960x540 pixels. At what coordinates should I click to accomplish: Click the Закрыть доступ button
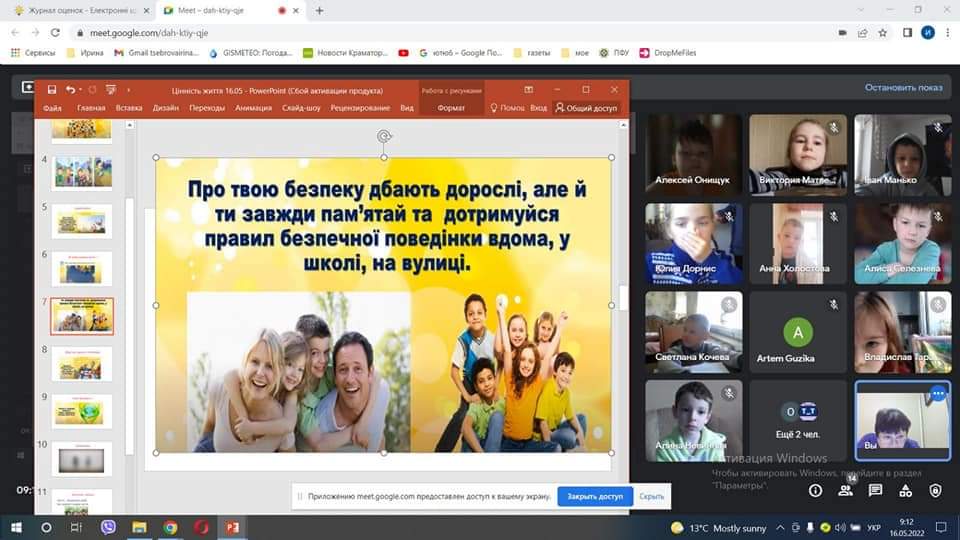(x=595, y=496)
